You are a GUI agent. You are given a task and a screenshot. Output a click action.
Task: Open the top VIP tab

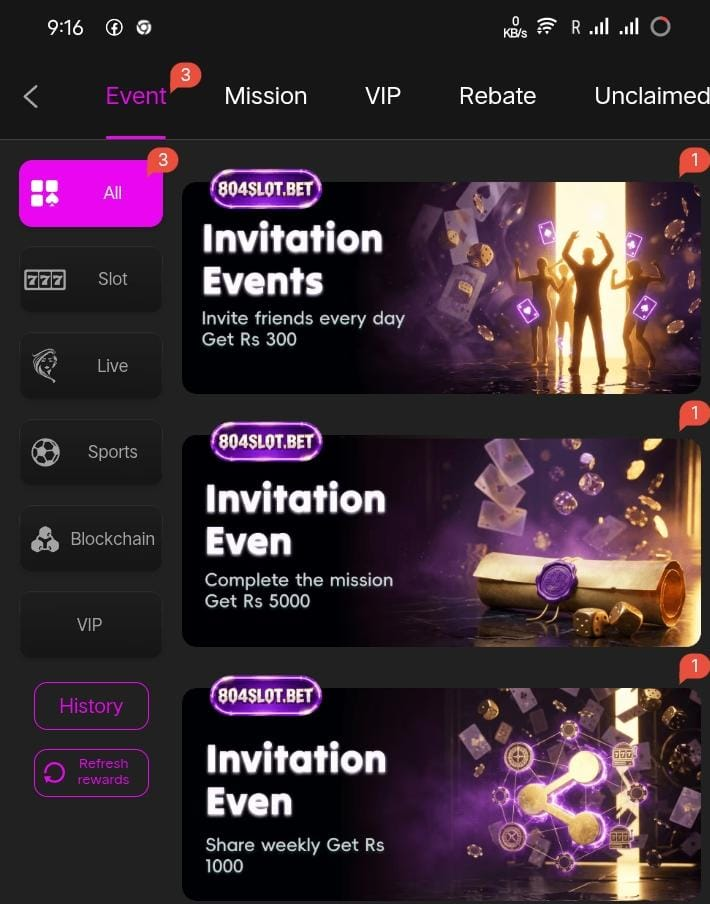383,96
